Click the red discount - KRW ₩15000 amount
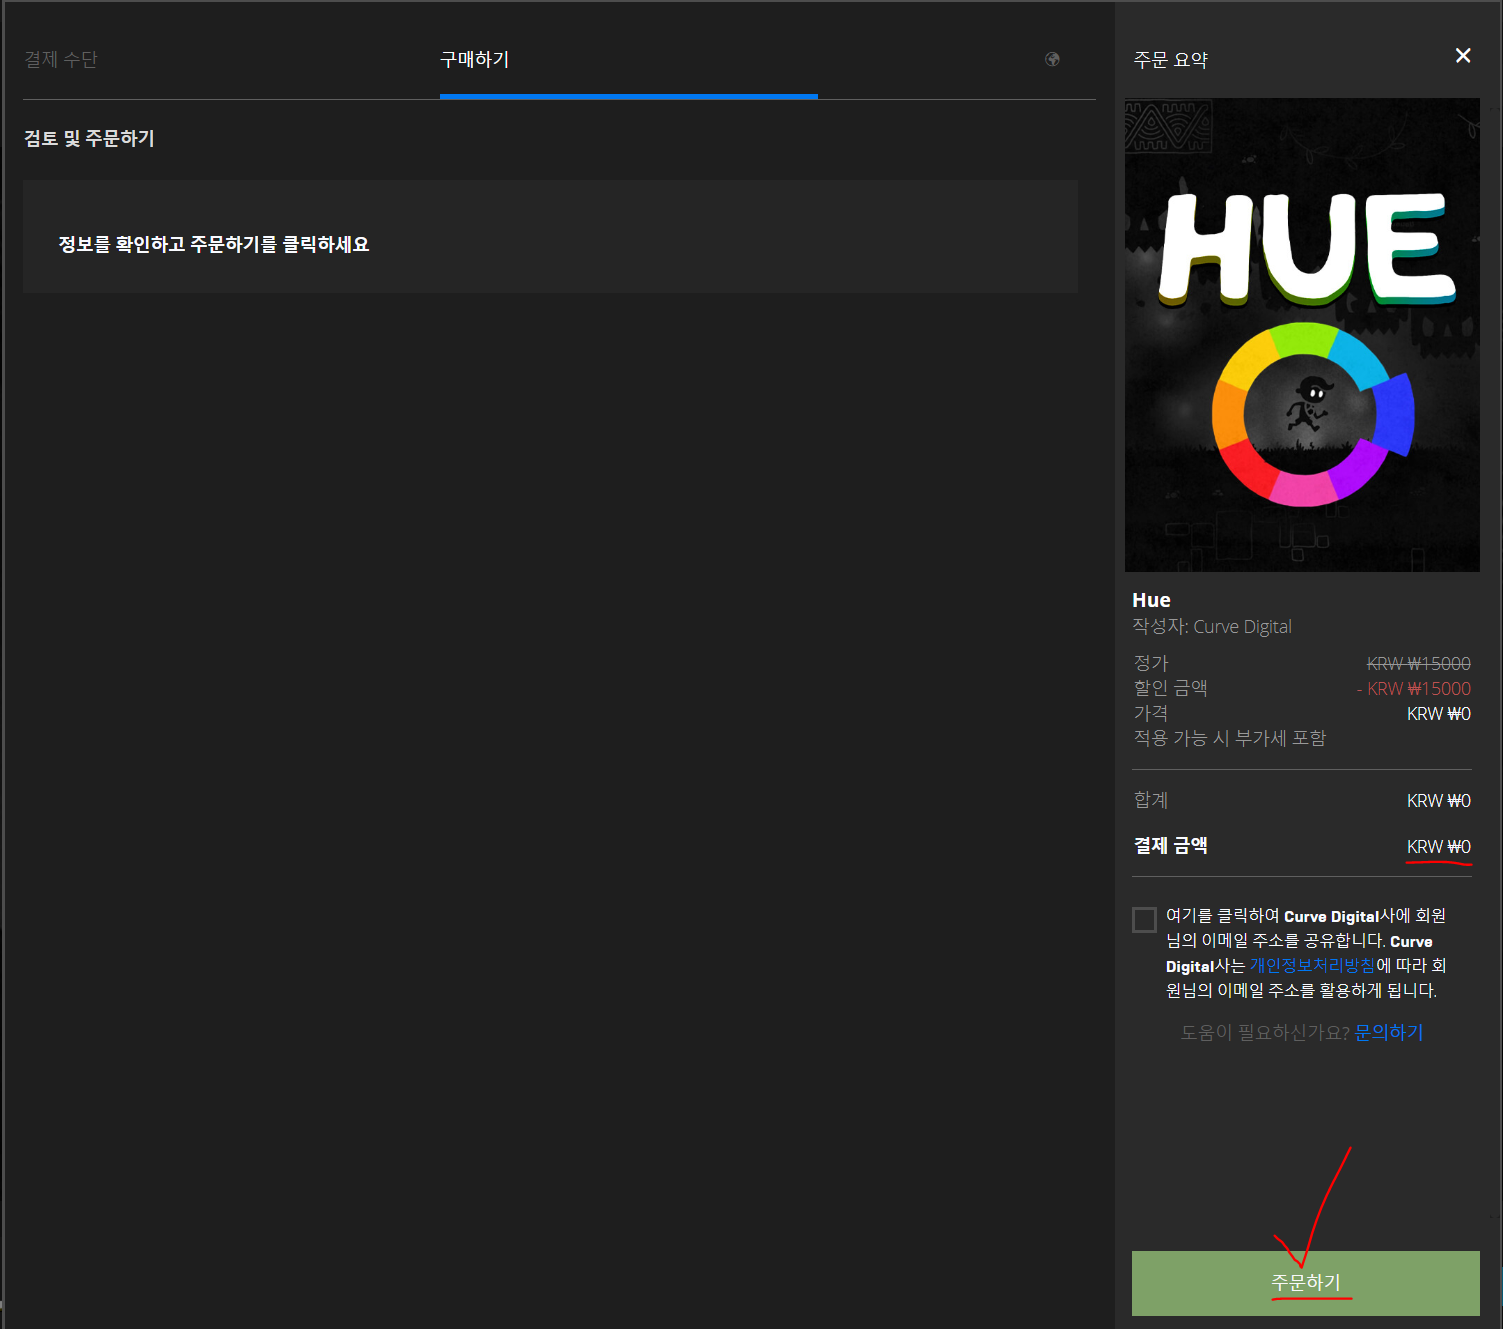Screen dimensions: 1503x1329 pos(1413,689)
